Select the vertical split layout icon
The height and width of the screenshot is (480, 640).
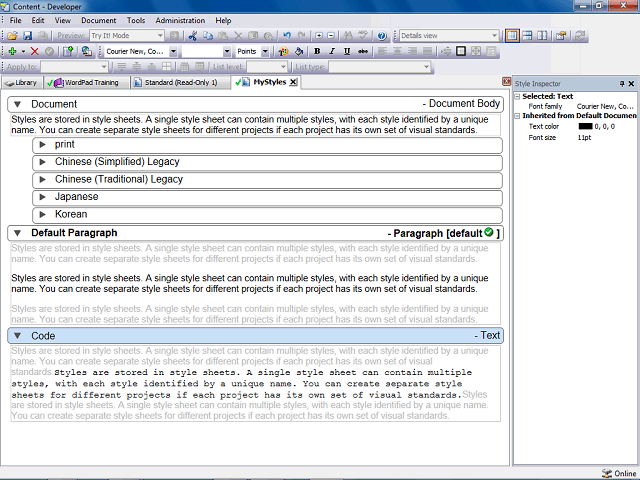(542, 36)
